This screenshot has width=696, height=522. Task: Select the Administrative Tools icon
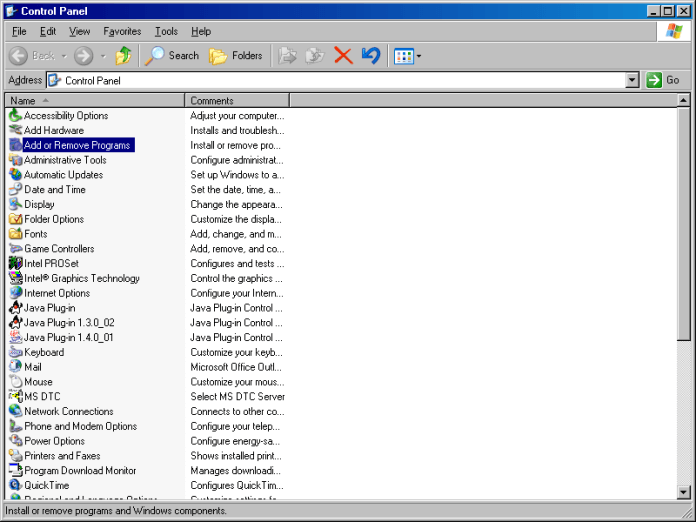tap(16, 160)
